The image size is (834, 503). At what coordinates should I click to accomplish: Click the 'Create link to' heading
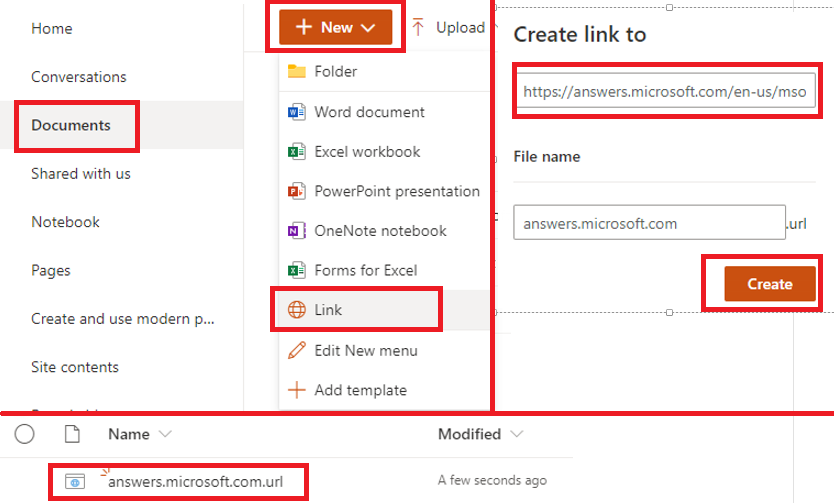pos(580,35)
